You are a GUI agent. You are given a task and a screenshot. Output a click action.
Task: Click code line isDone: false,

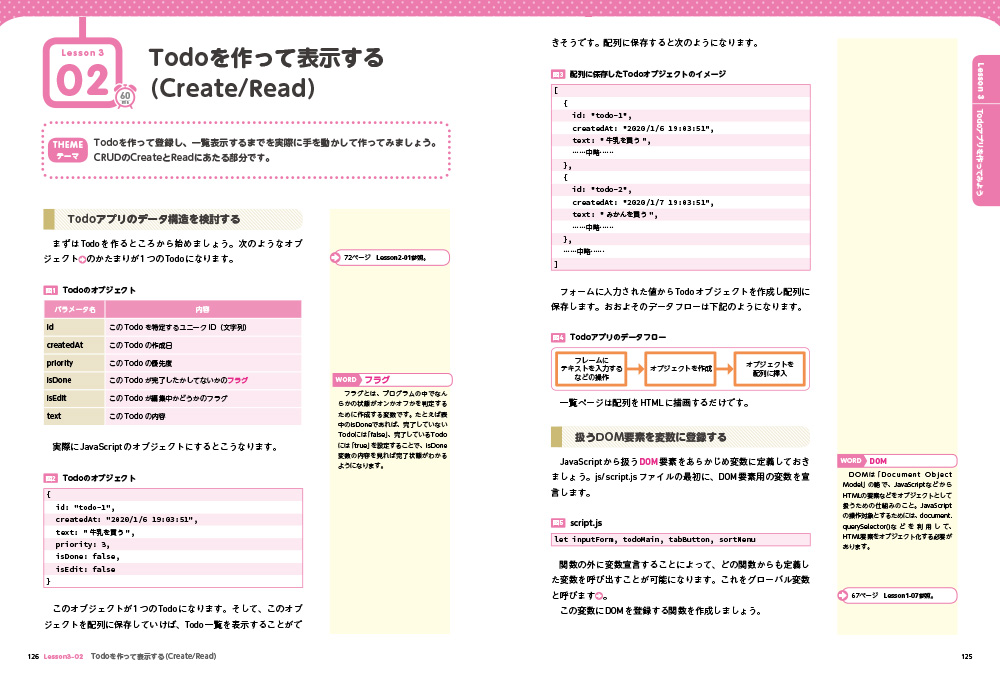point(87,557)
